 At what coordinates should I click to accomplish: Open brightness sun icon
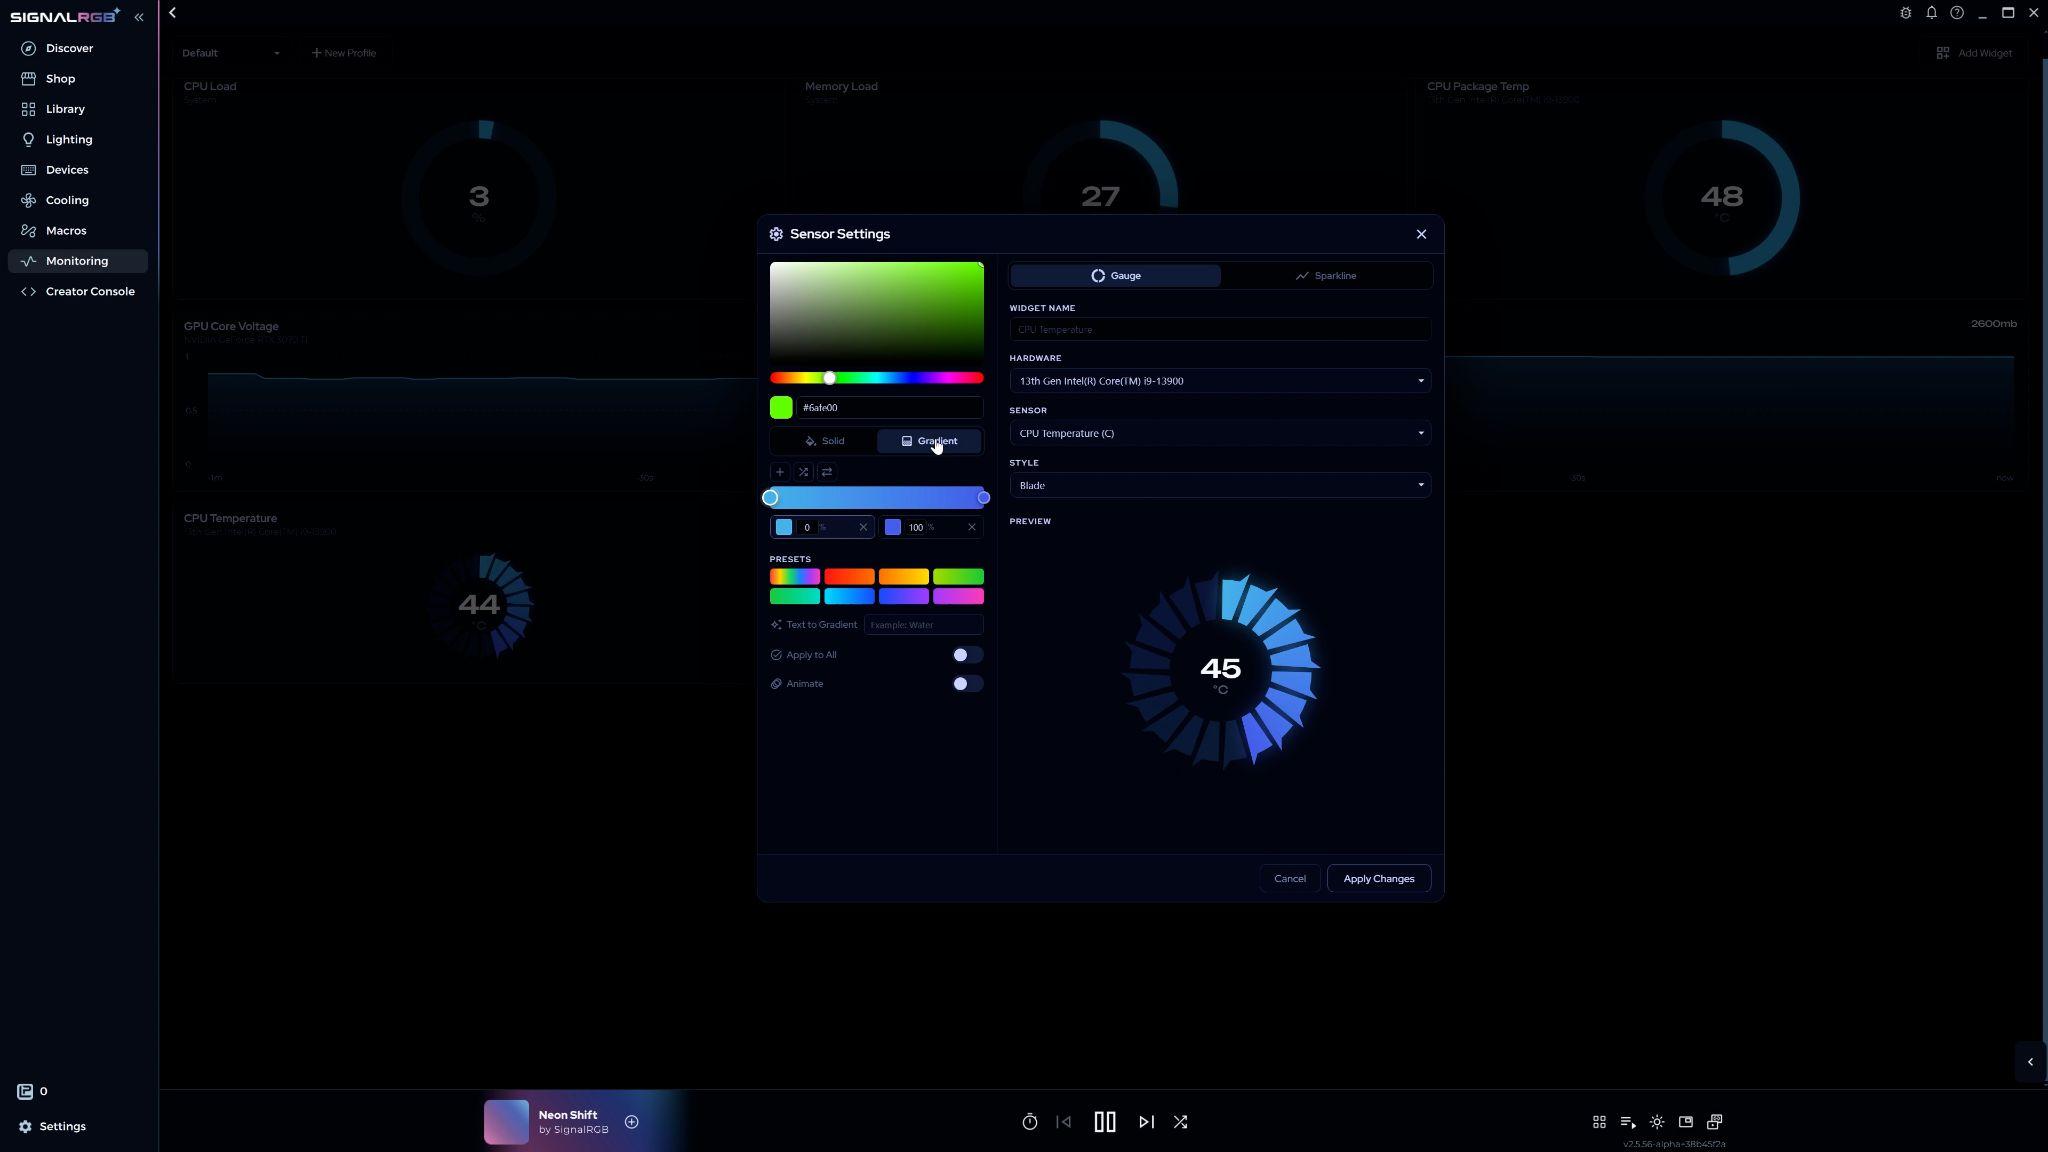click(x=1657, y=1122)
